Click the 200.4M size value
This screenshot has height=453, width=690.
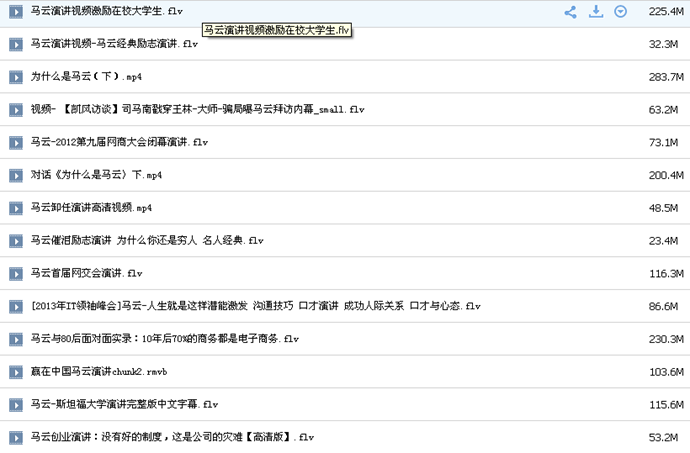[666, 175]
